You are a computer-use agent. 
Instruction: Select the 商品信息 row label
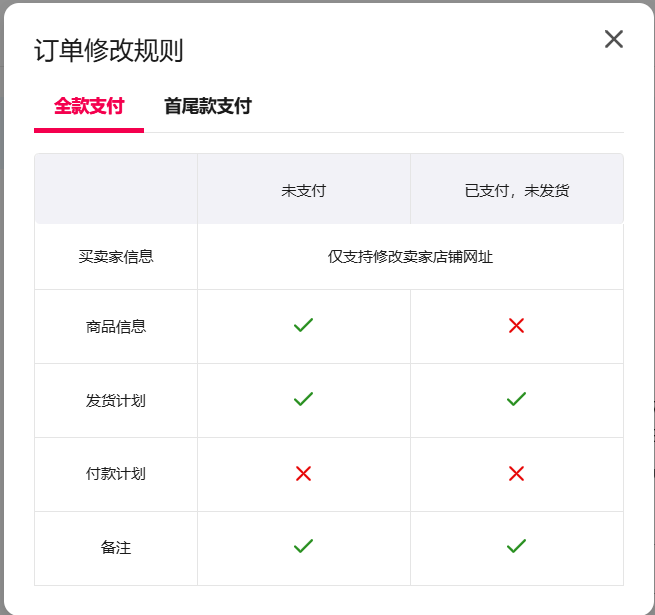(x=116, y=326)
